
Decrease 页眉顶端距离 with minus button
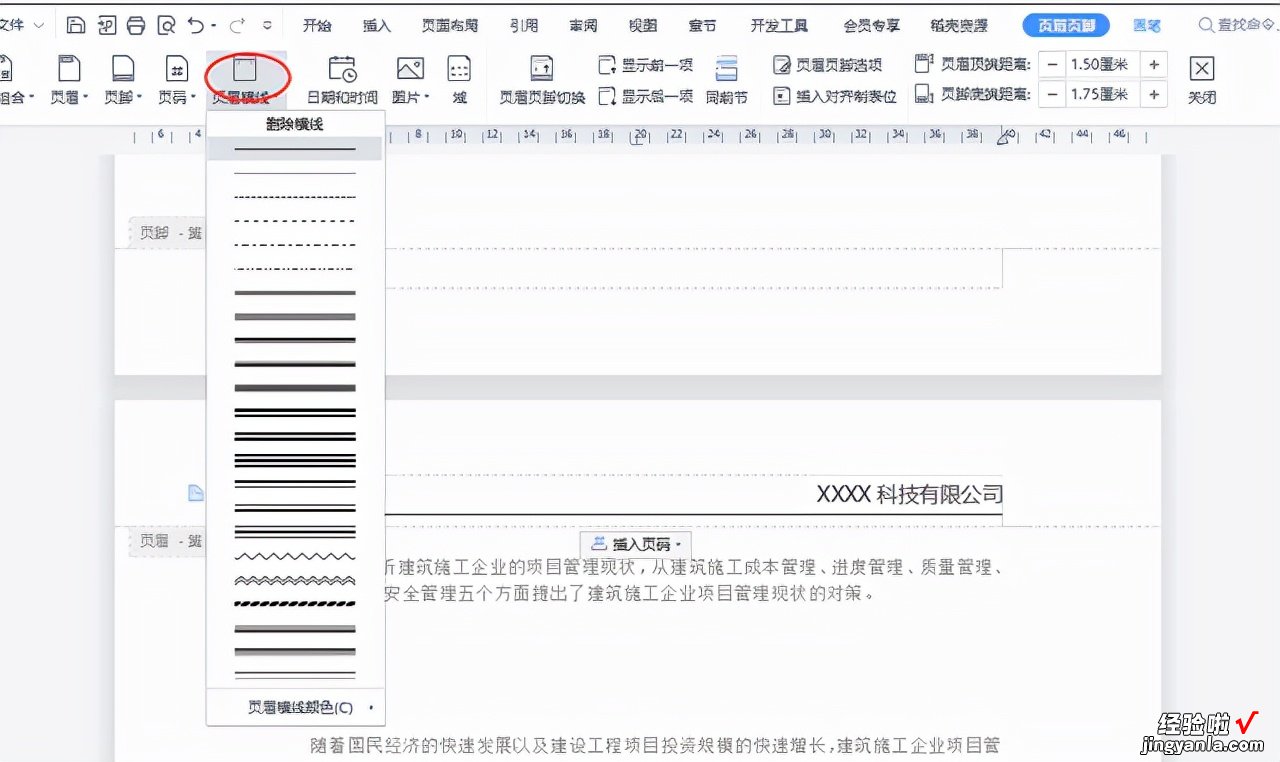point(1052,65)
